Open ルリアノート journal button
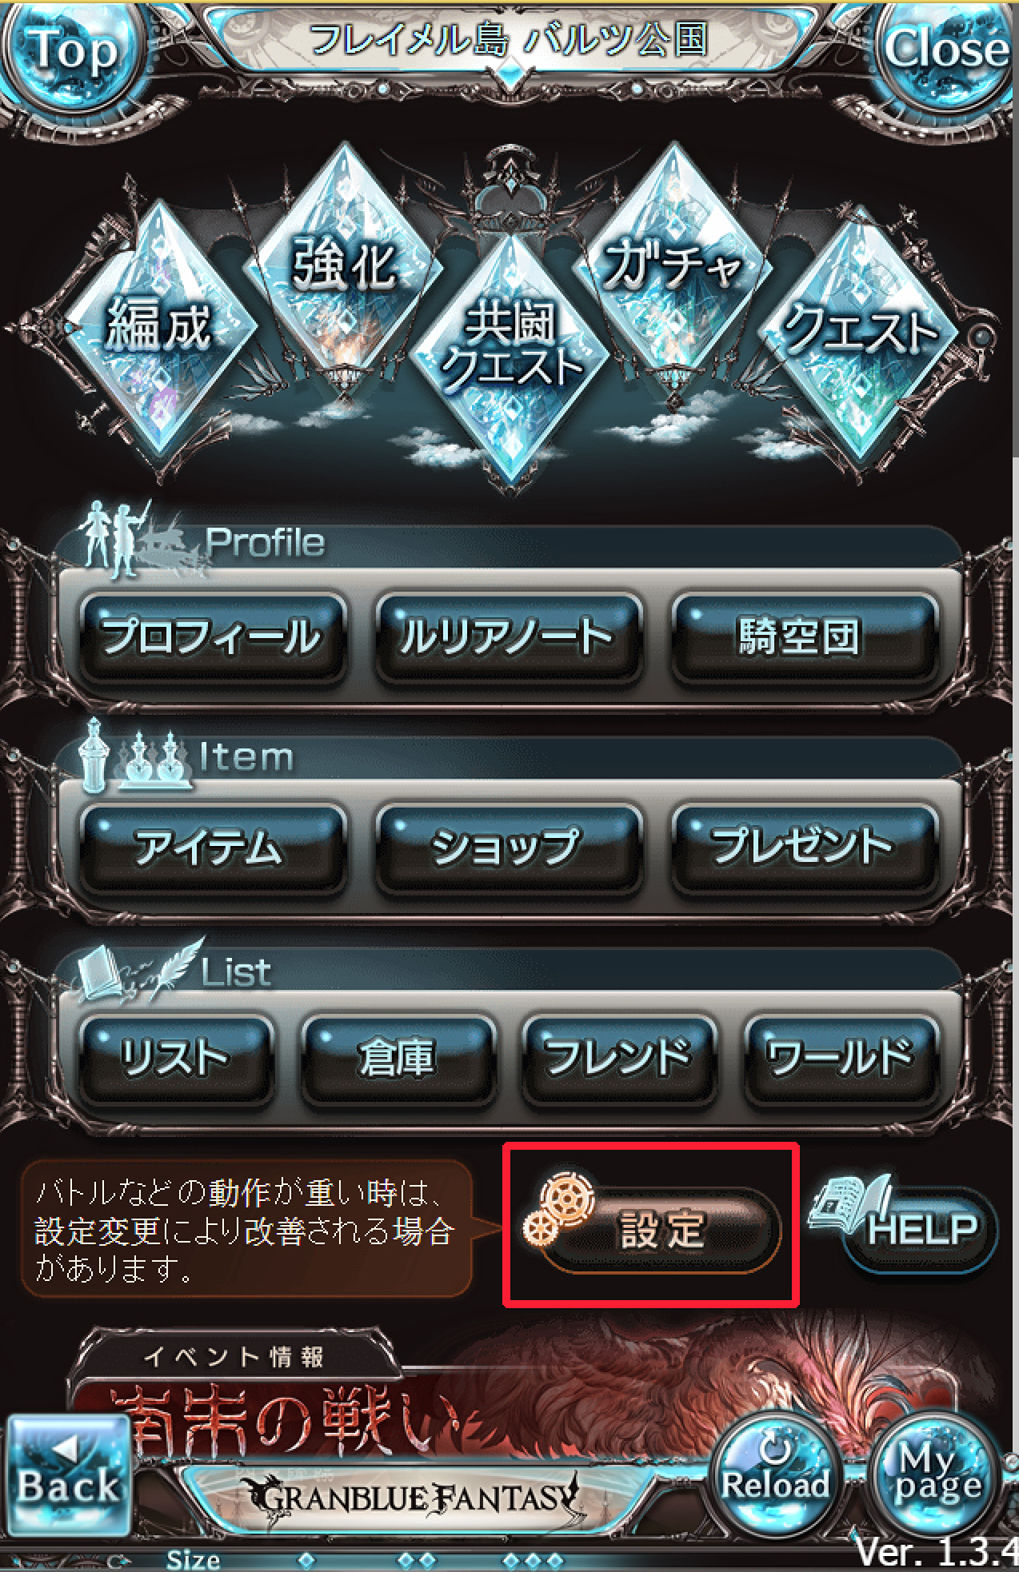Image resolution: width=1019 pixels, height=1572 pixels. (508, 637)
